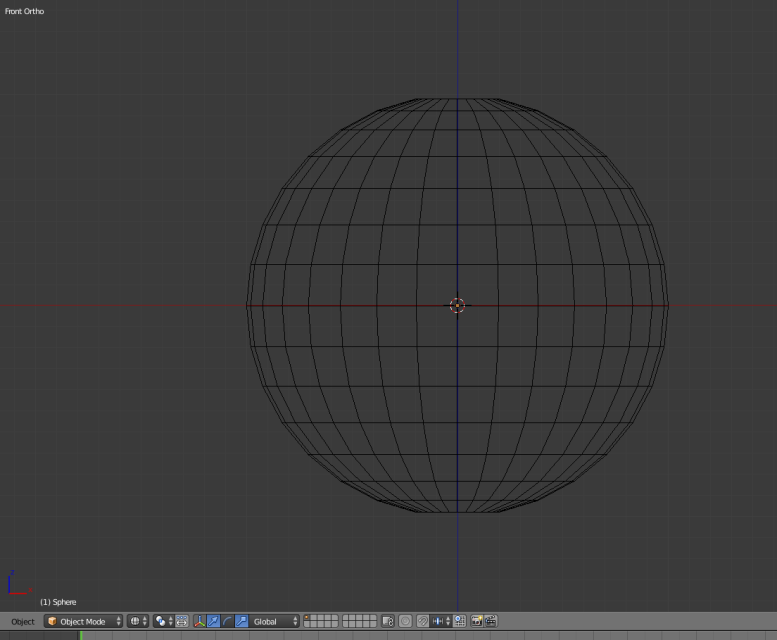This screenshot has height=640, width=777.
Task: Open the Object Mode dropdown
Action: 83,621
